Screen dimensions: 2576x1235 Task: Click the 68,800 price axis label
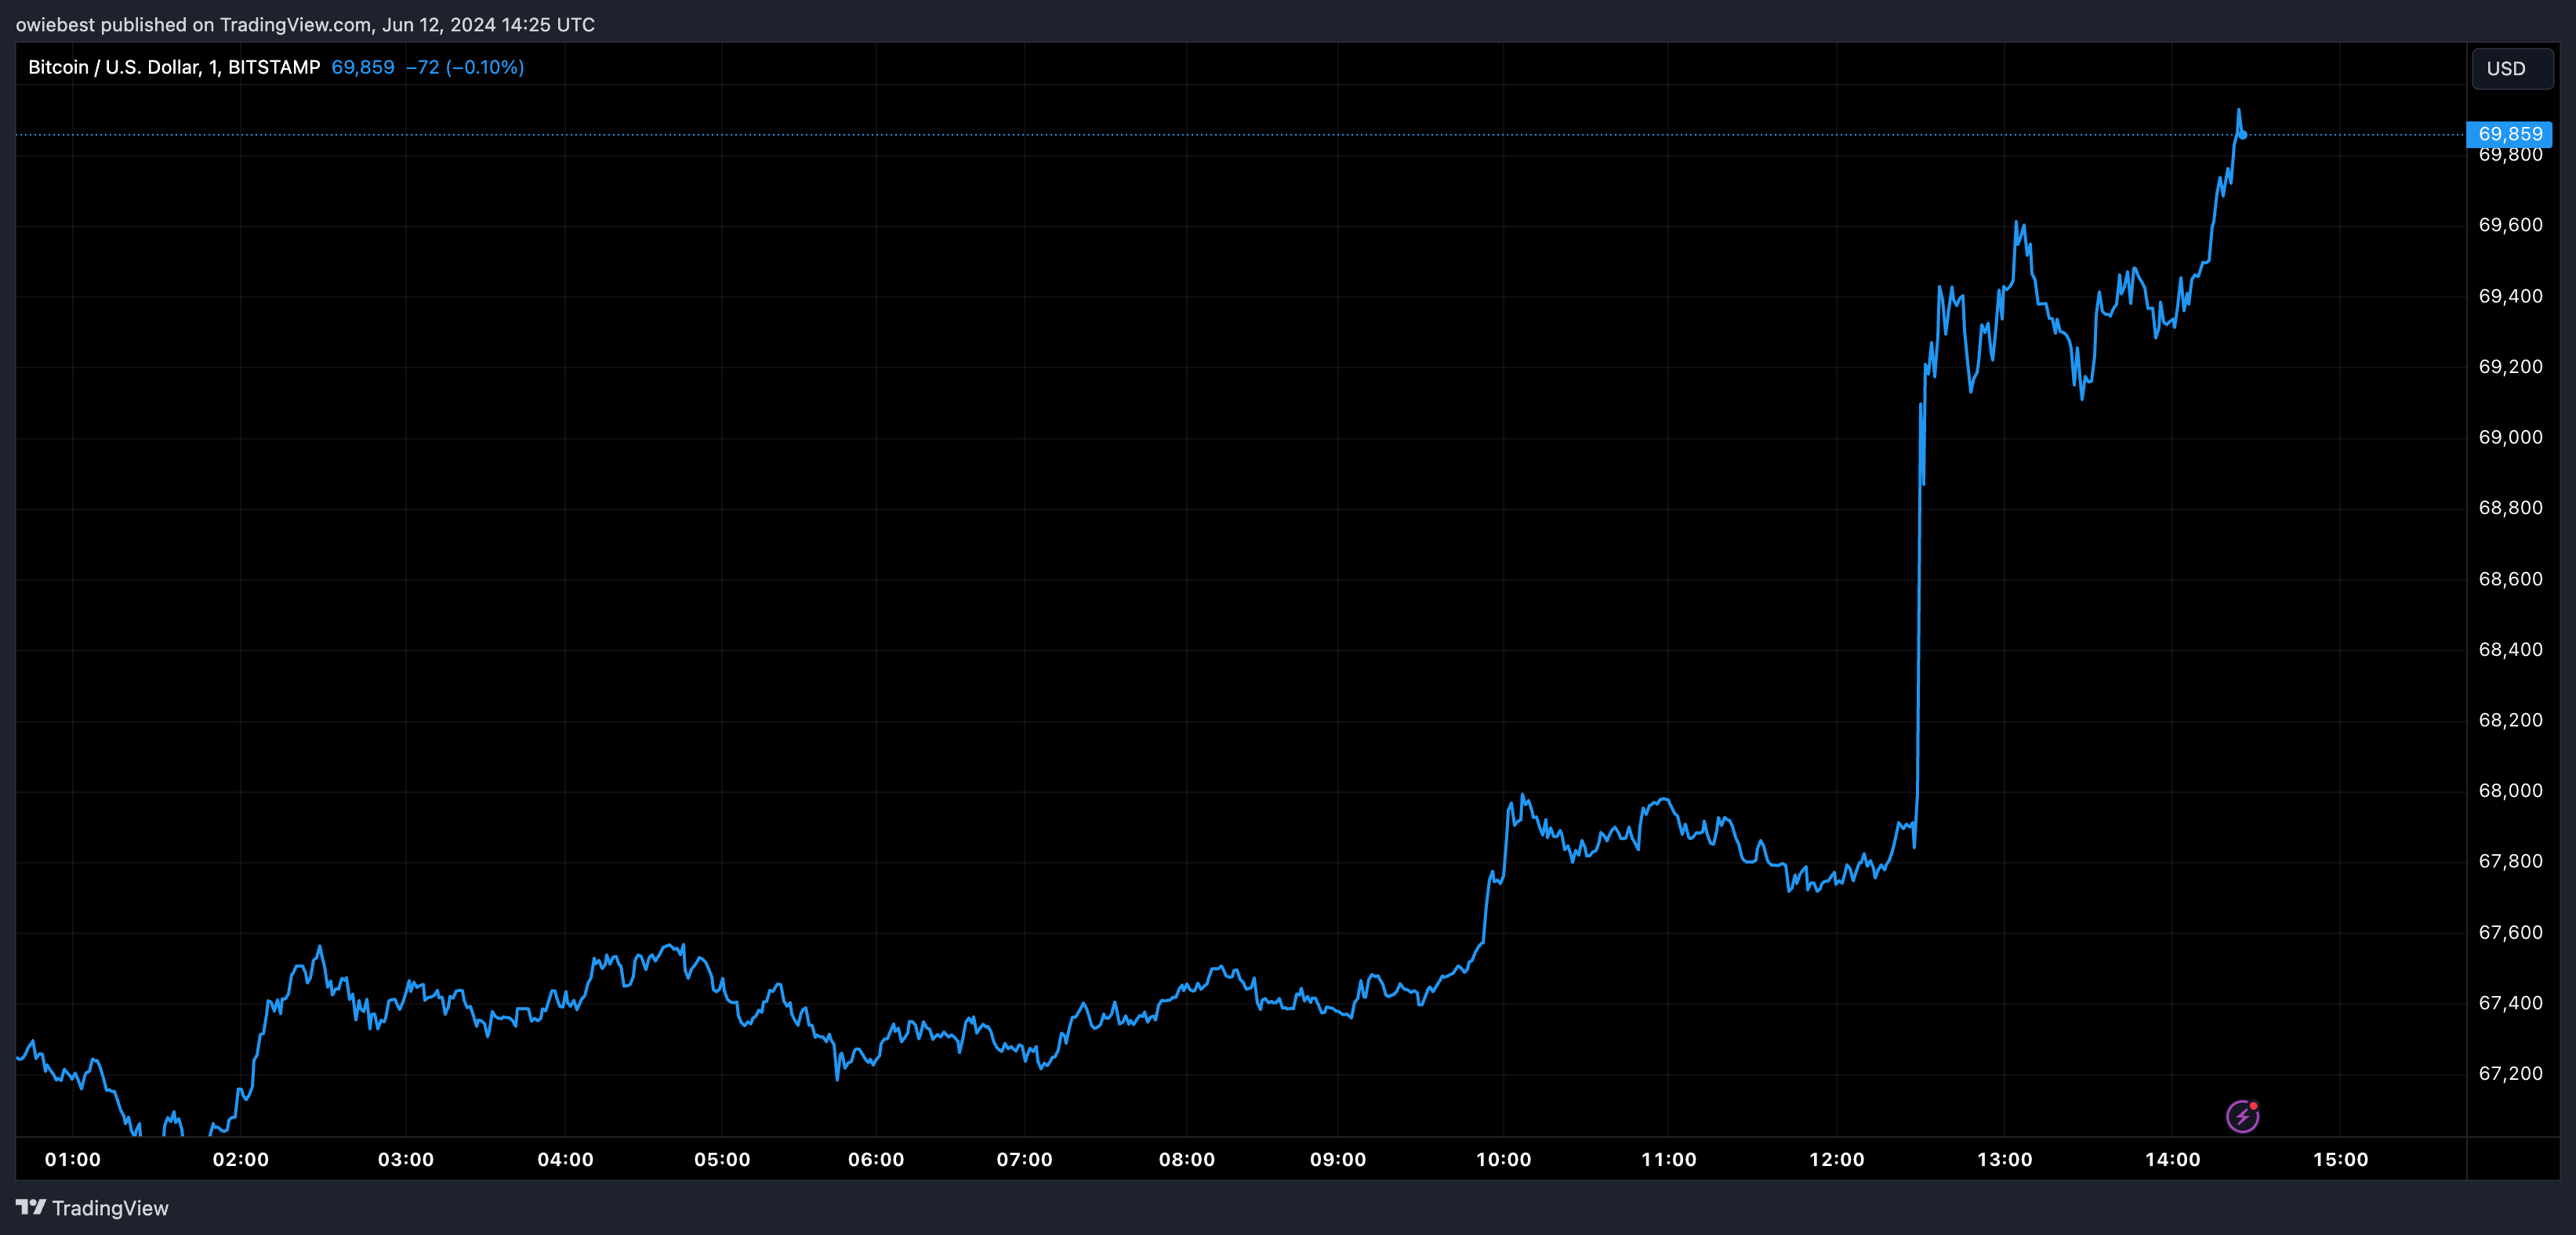click(2510, 508)
